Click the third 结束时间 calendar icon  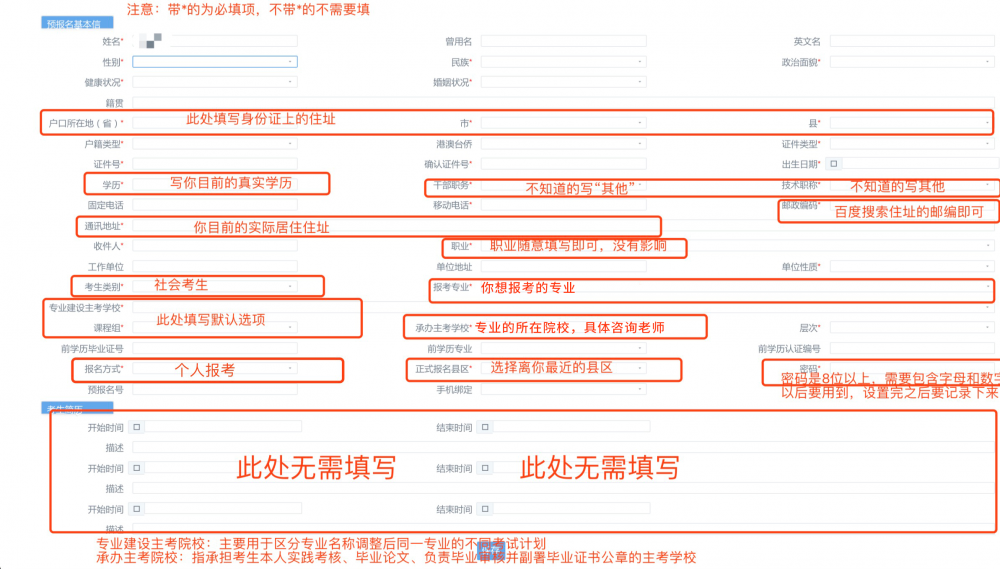pos(486,509)
